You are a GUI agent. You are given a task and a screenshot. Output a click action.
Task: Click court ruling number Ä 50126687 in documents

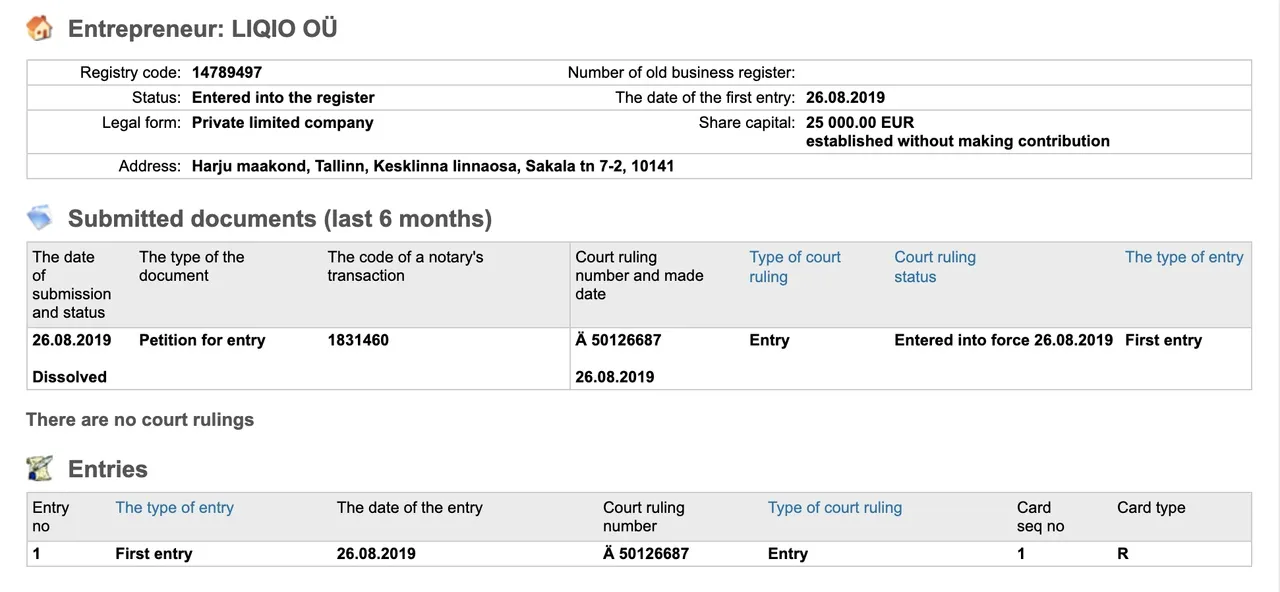coord(618,340)
